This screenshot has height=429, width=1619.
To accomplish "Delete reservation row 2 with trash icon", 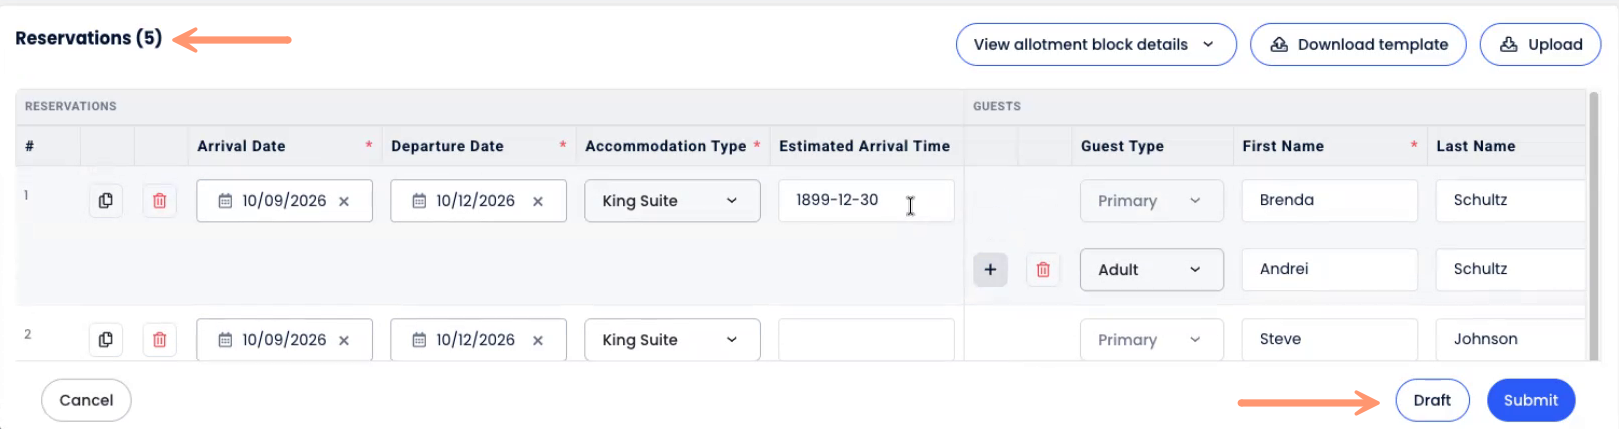I will [x=159, y=340].
